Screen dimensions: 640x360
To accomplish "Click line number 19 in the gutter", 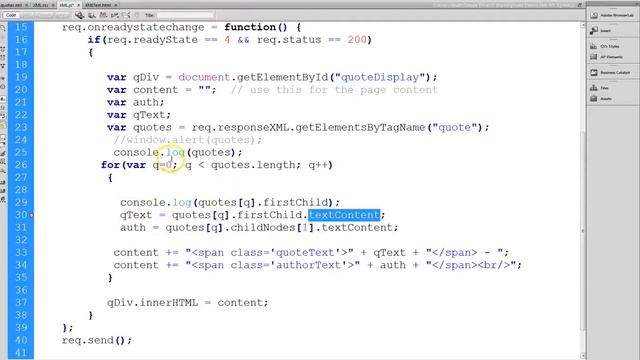I will 21,77.
